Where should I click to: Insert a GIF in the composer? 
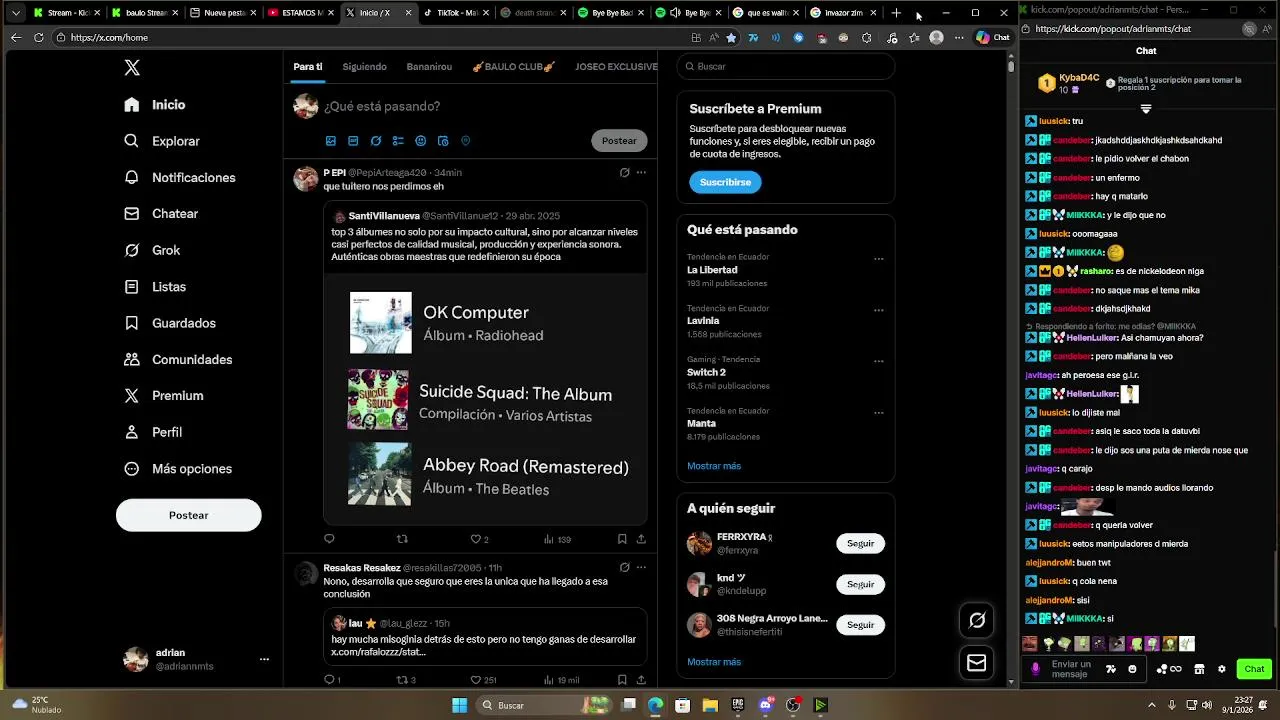353,141
